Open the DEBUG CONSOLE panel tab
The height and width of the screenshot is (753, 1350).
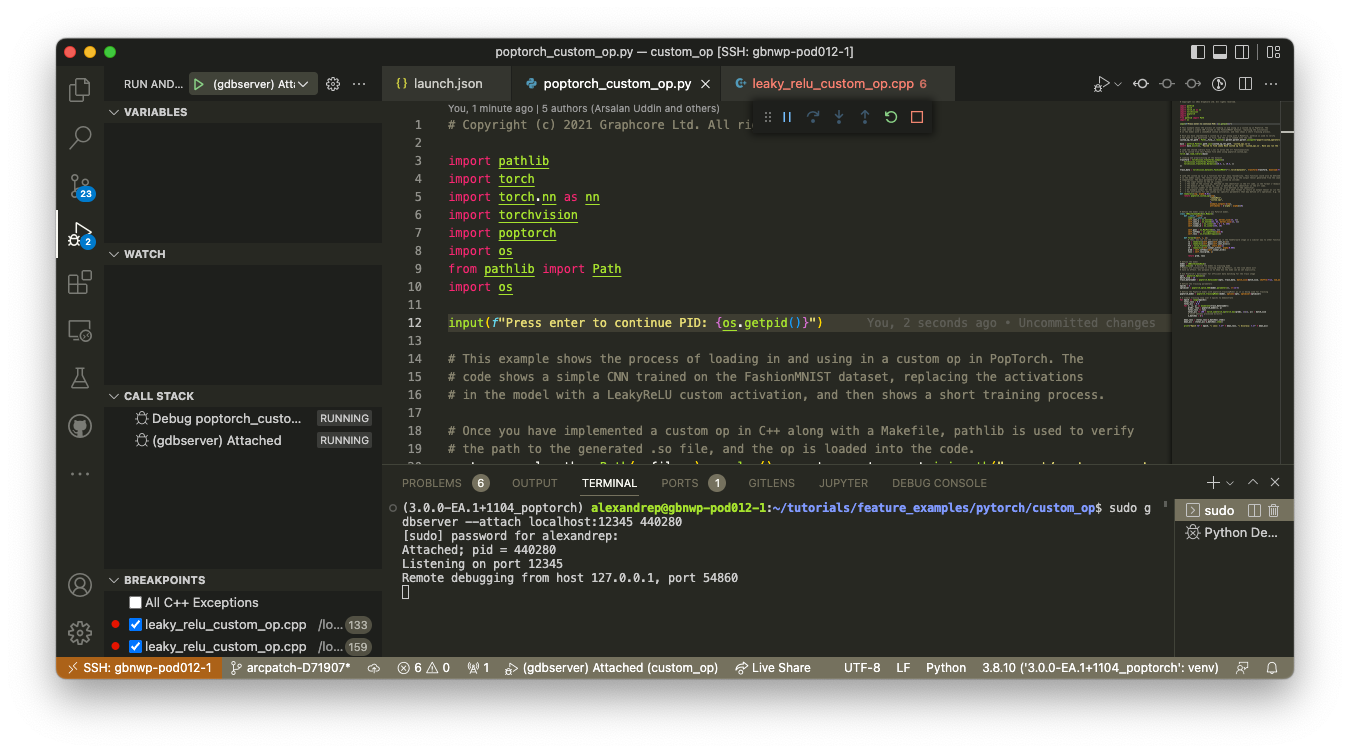click(939, 483)
